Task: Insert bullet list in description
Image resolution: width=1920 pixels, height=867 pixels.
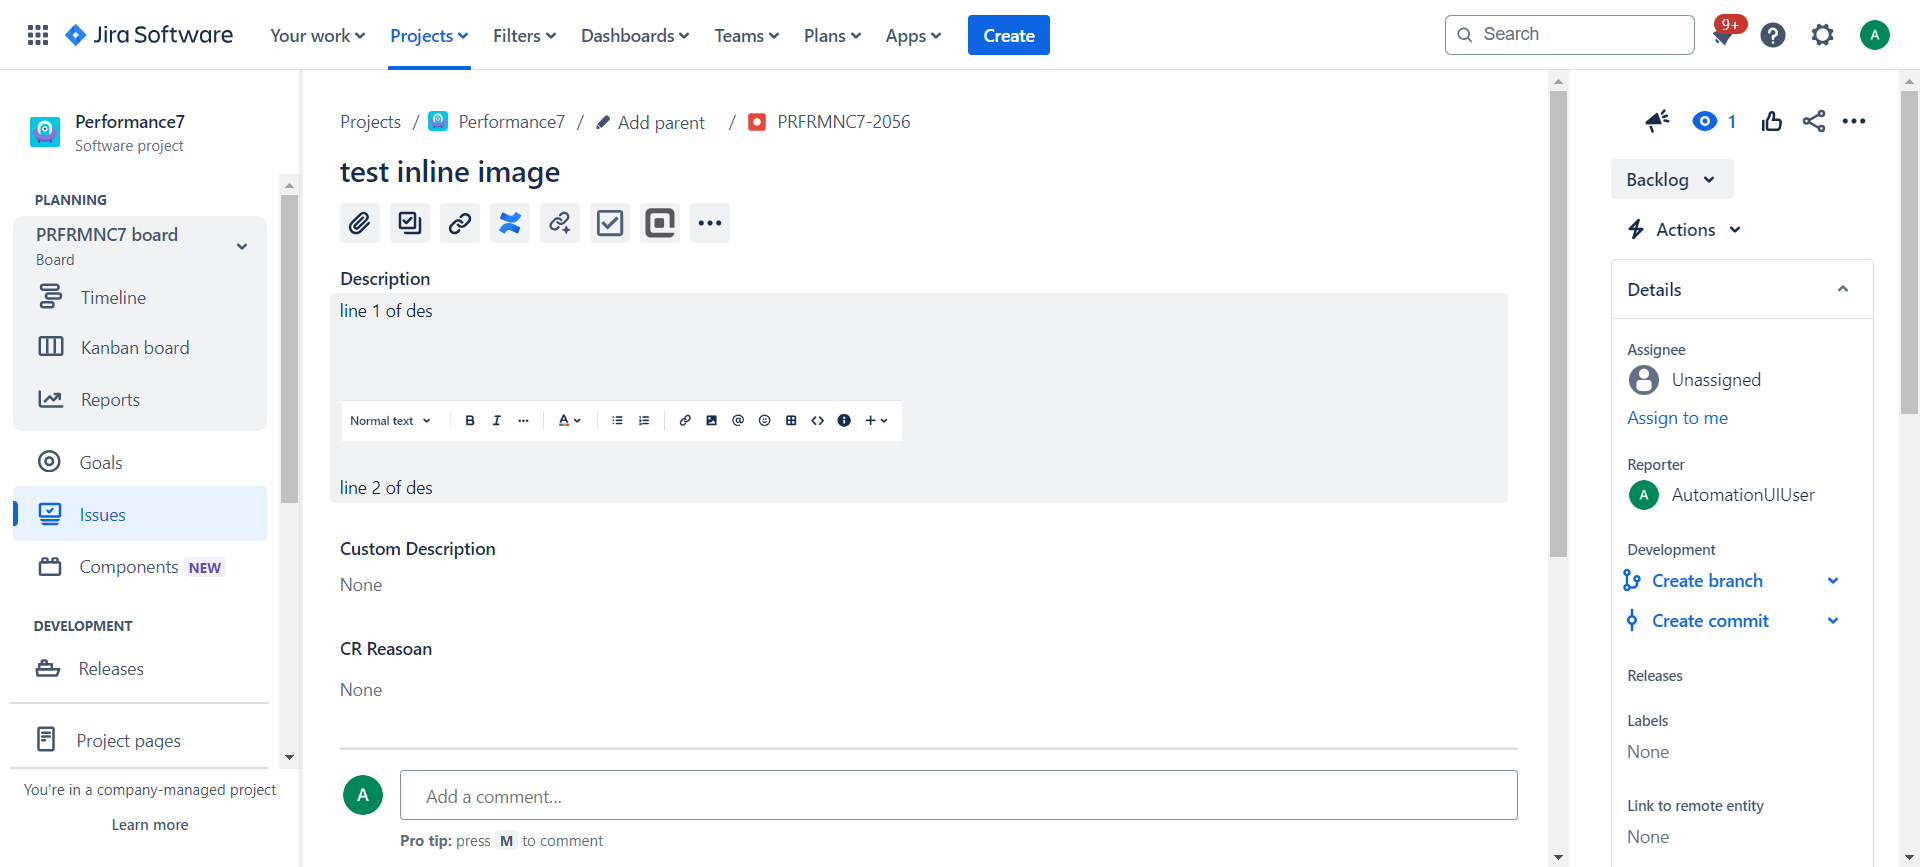Action: coord(617,421)
